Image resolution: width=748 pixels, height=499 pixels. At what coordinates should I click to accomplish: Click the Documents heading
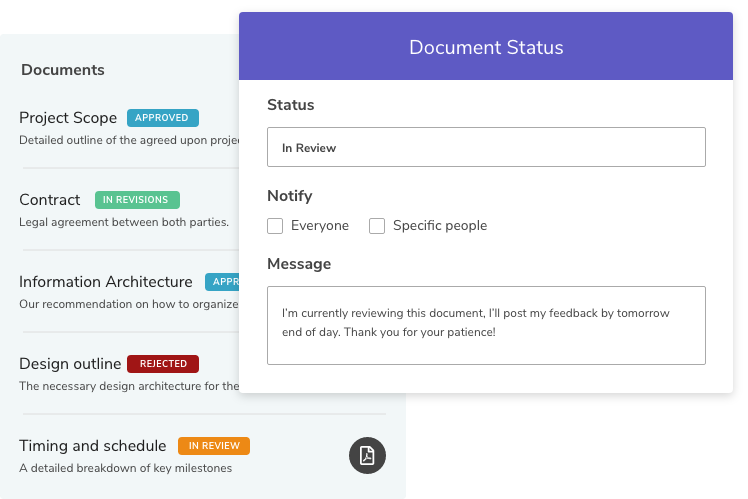pos(62,70)
